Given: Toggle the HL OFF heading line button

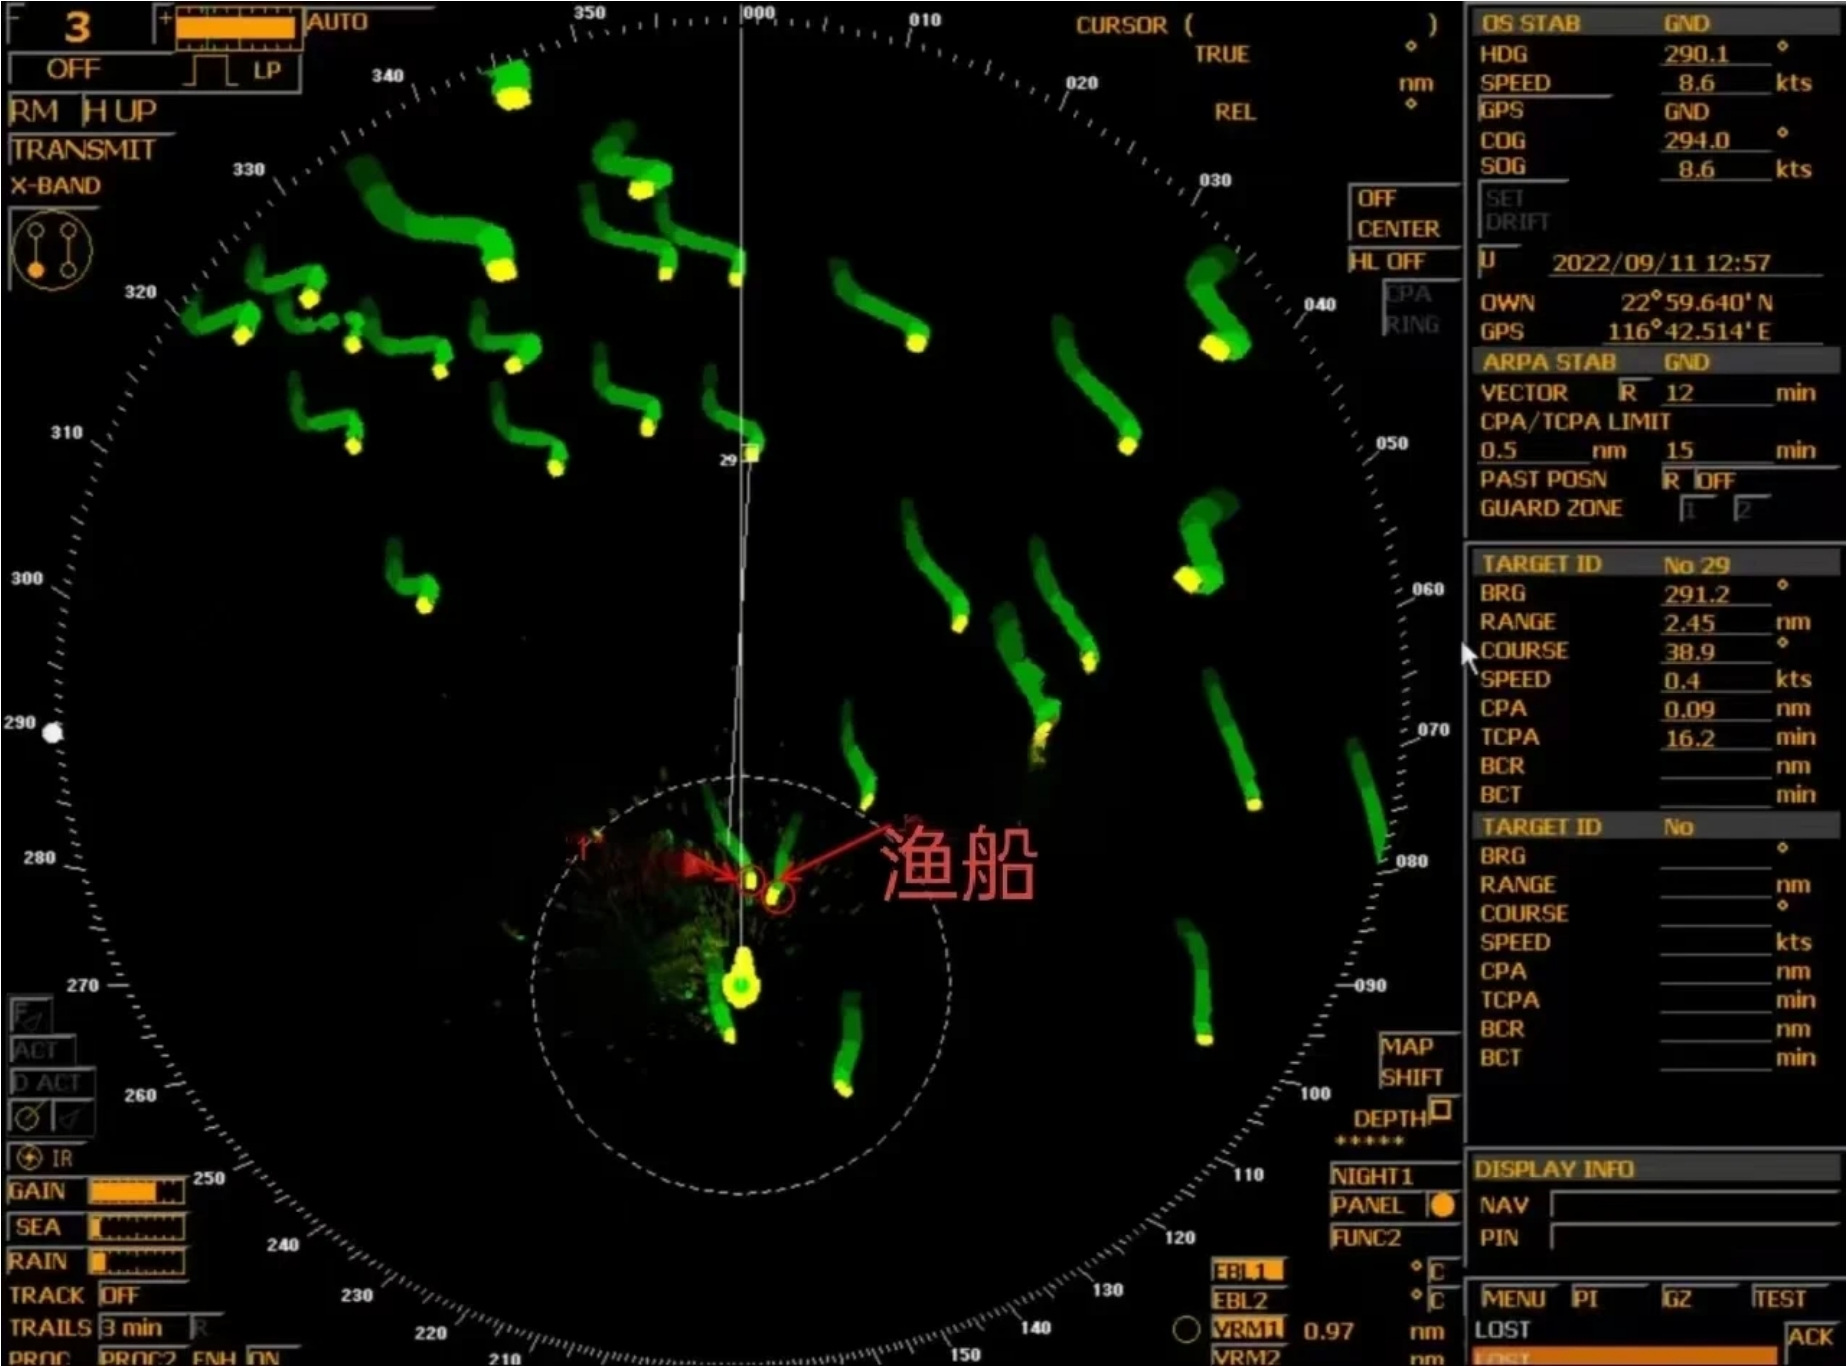Looking at the screenshot, I should [x=1388, y=262].
